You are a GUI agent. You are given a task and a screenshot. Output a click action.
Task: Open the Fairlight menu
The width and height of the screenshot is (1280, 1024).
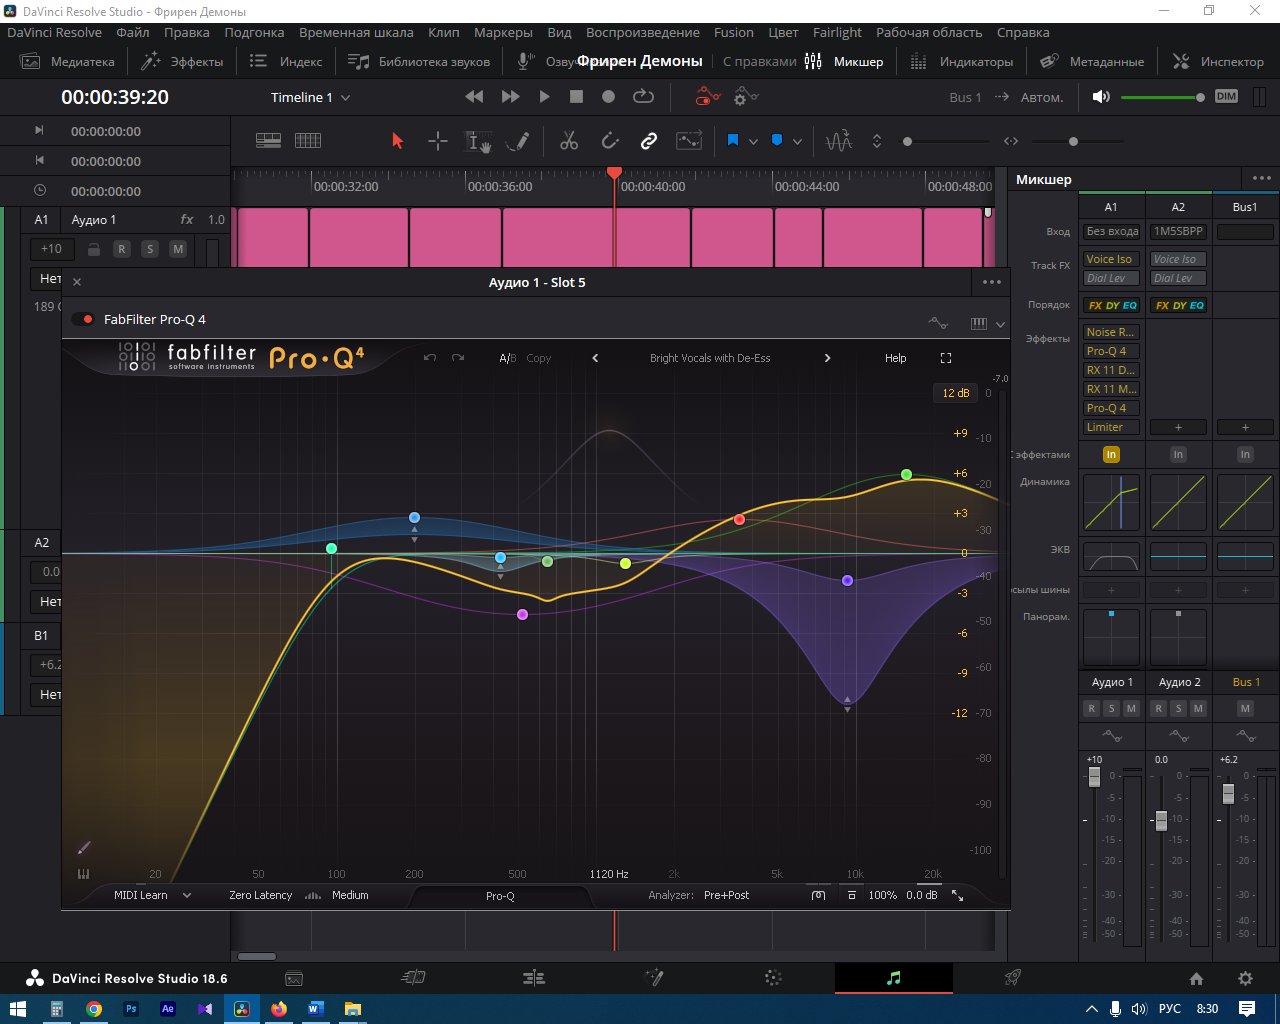pyautogui.click(x=837, y=32)
